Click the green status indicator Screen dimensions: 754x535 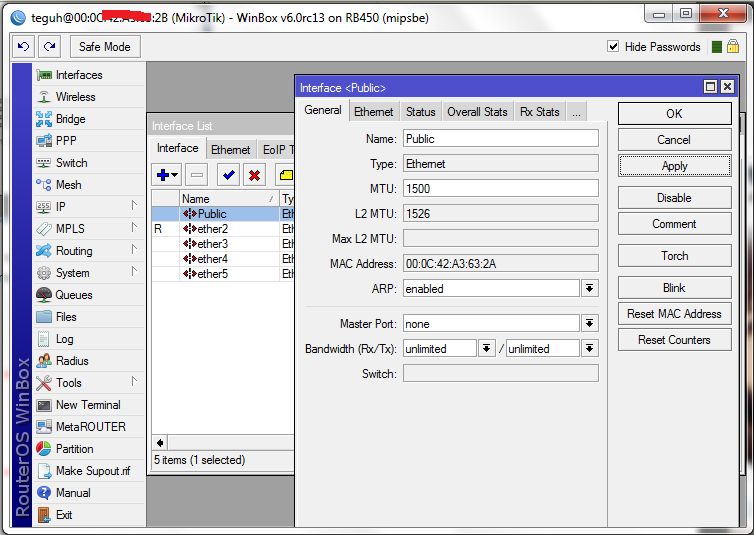716,47
